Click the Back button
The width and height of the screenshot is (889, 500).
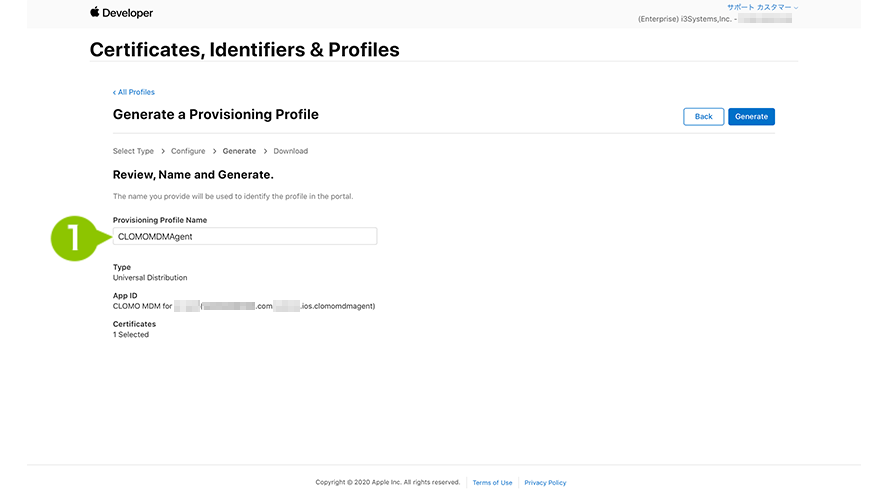tap(704, 117)
